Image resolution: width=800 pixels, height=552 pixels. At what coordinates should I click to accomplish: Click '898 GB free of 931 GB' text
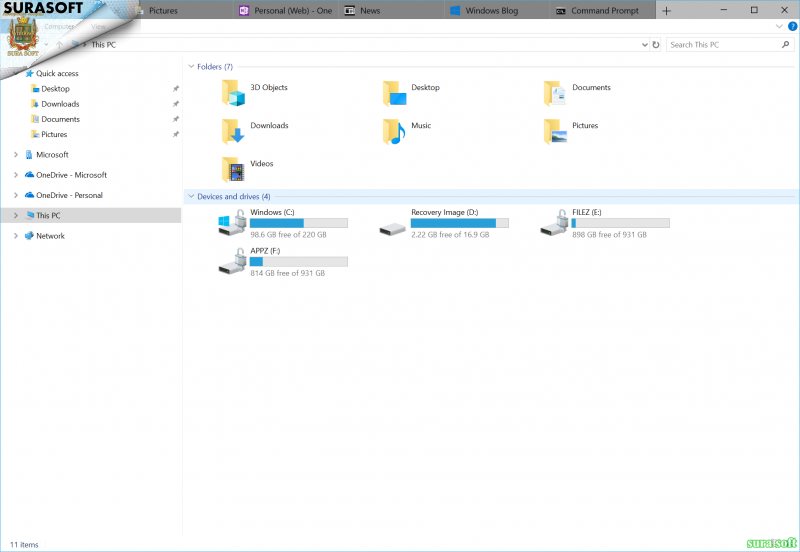[x=609, y=235]
